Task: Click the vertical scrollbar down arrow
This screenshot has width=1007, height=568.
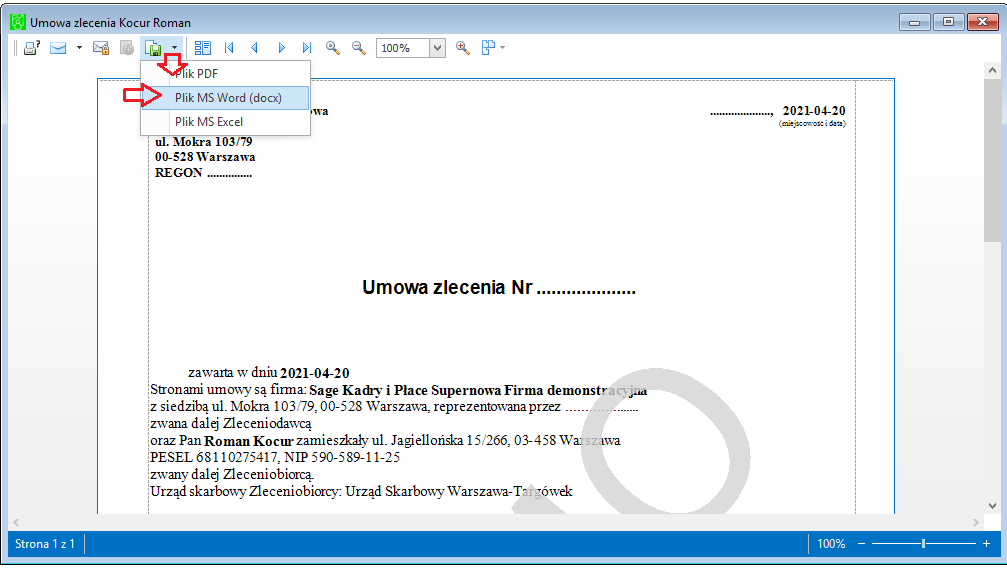Action: point(992,506)
